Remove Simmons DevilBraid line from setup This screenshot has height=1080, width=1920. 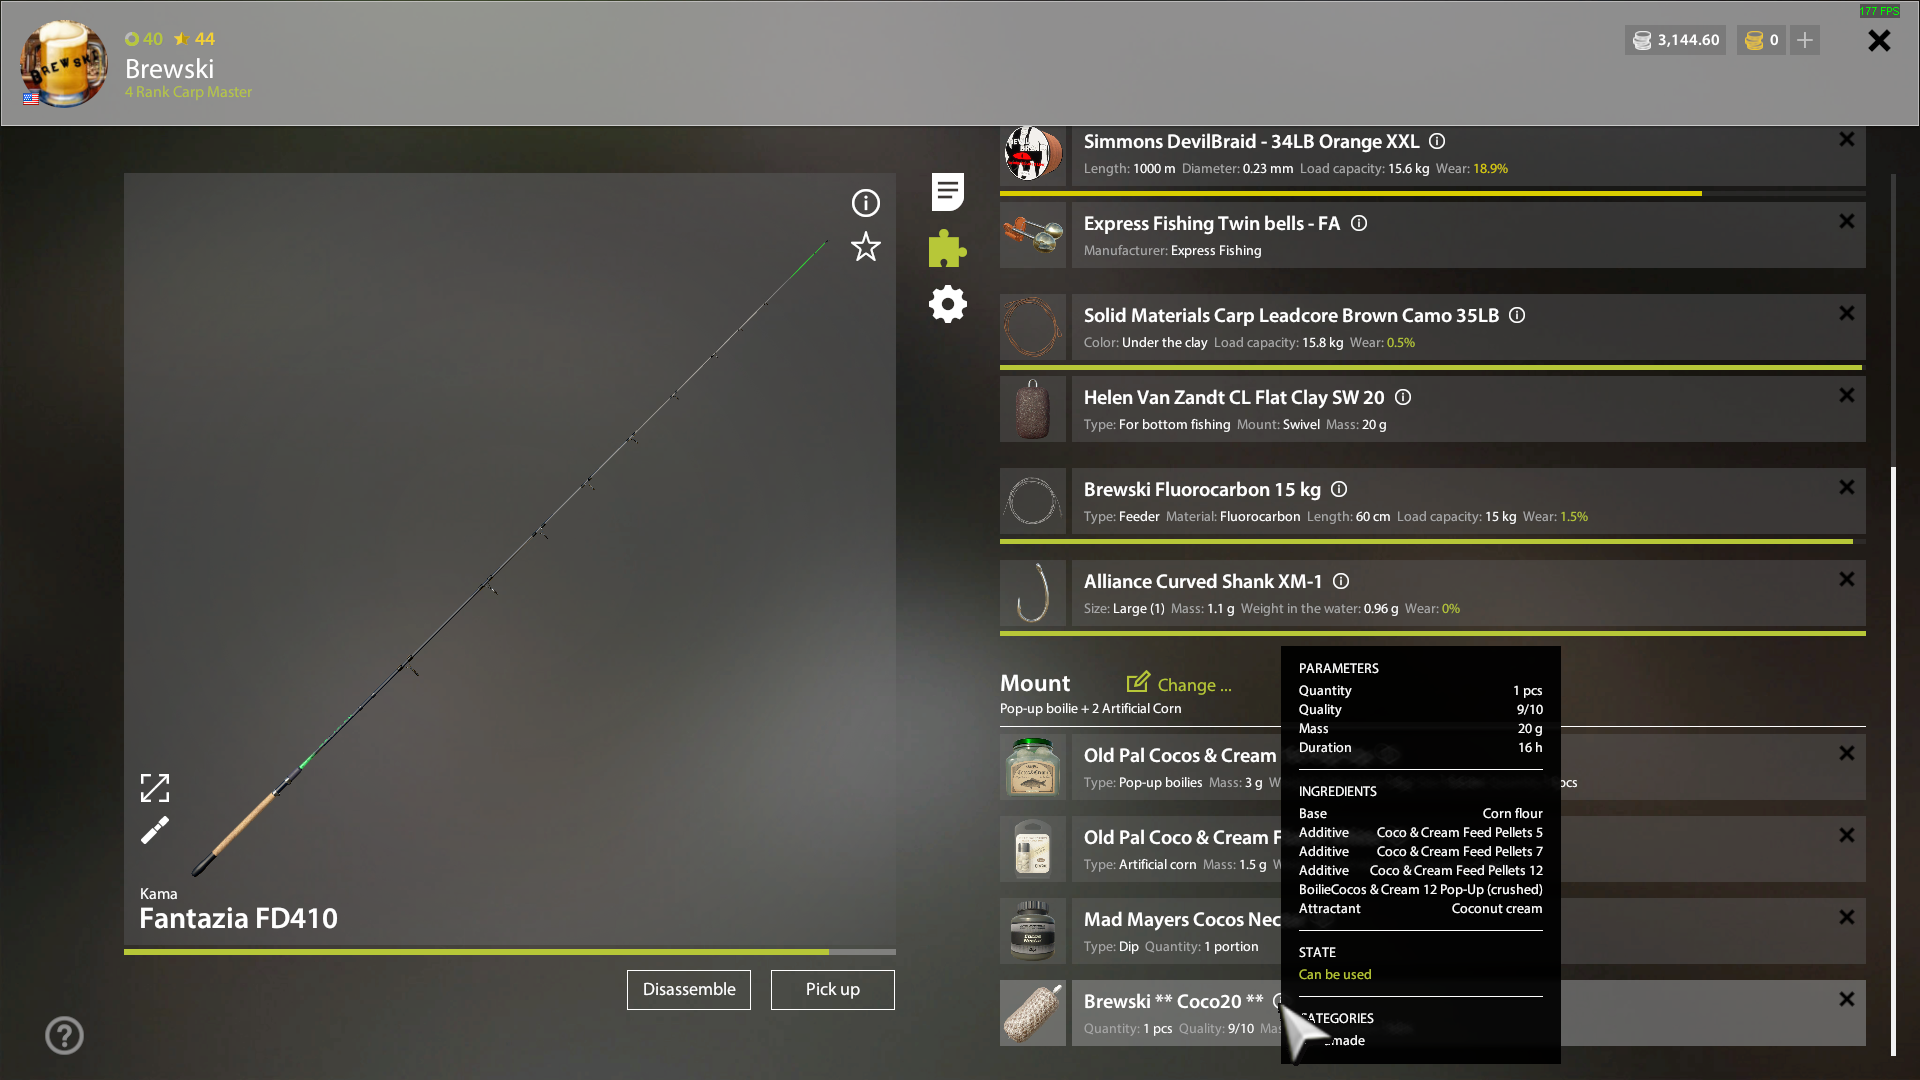(x=1846, y=140)
